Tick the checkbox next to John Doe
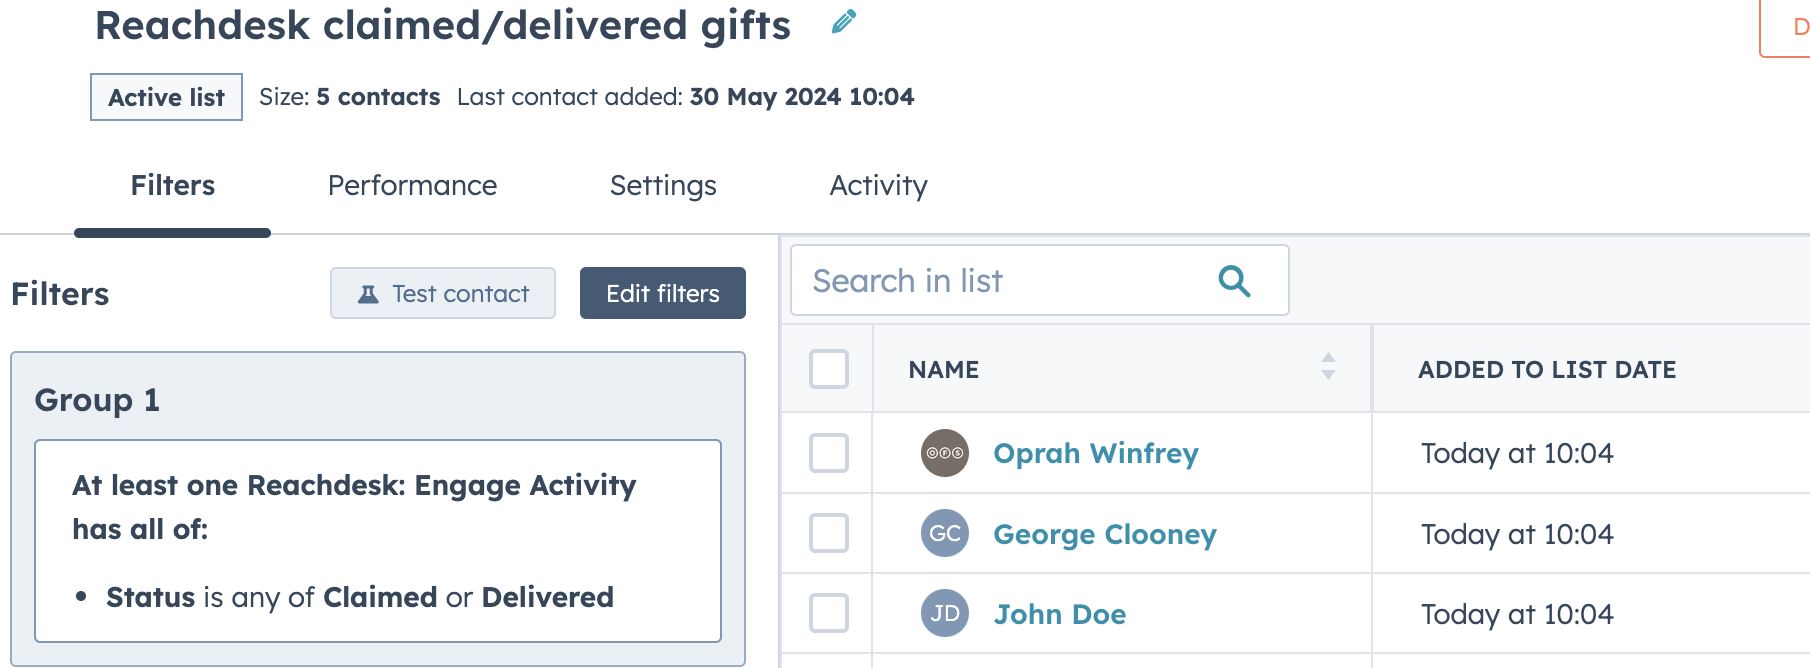 point(829,613)
